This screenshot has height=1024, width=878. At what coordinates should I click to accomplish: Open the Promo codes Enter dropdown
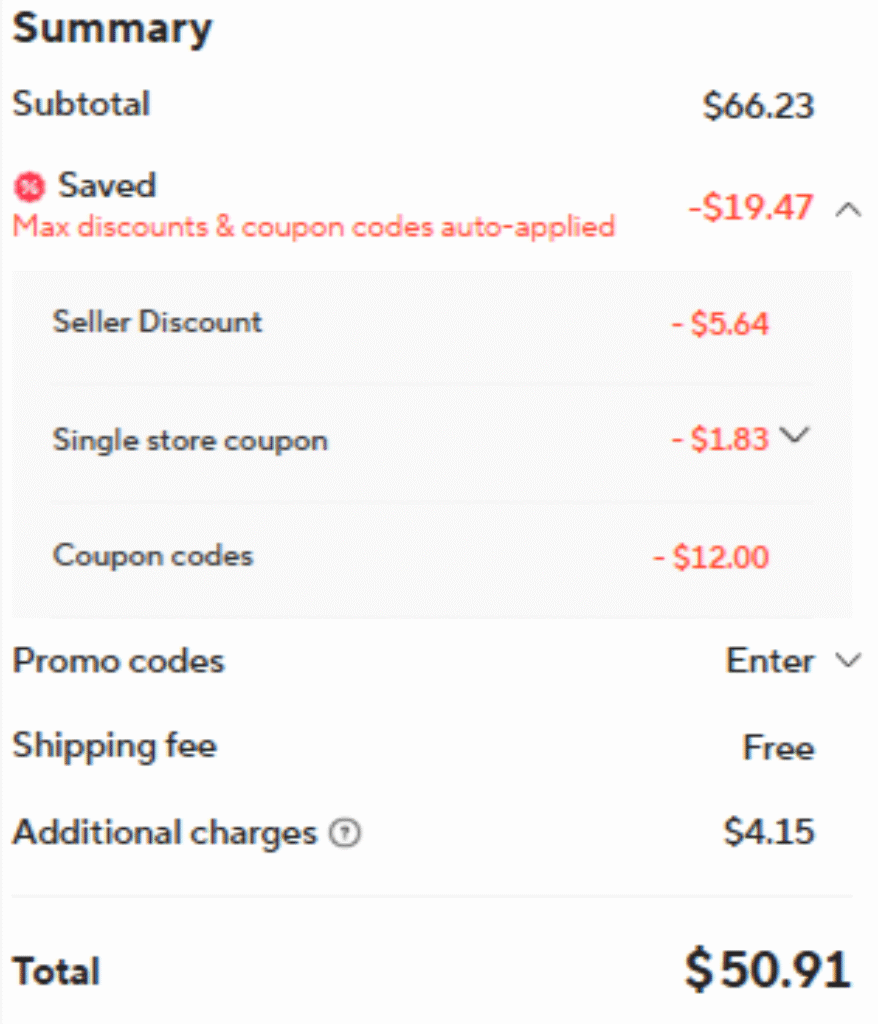point(847,661)
